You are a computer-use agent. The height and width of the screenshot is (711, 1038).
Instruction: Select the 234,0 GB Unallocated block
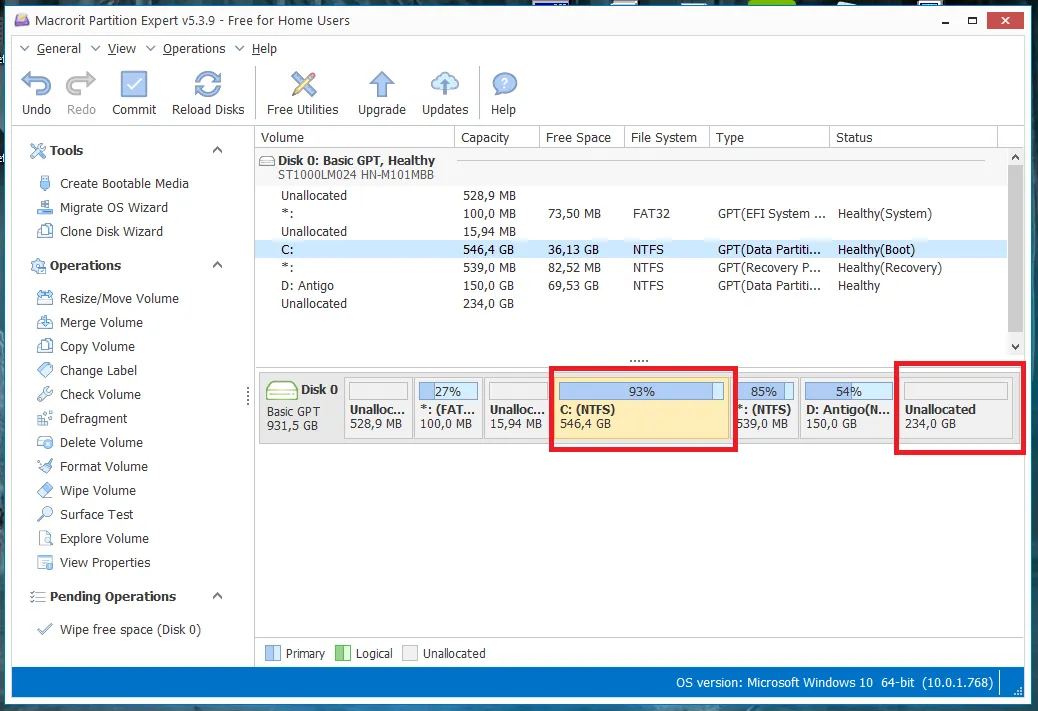coord(957,408)
